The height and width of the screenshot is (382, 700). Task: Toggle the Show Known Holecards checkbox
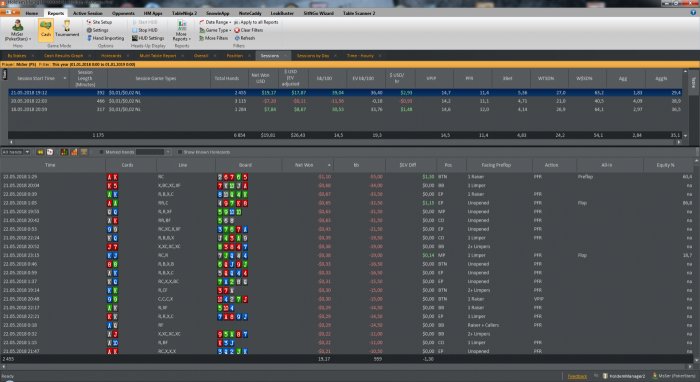click(x=179, y=152)
